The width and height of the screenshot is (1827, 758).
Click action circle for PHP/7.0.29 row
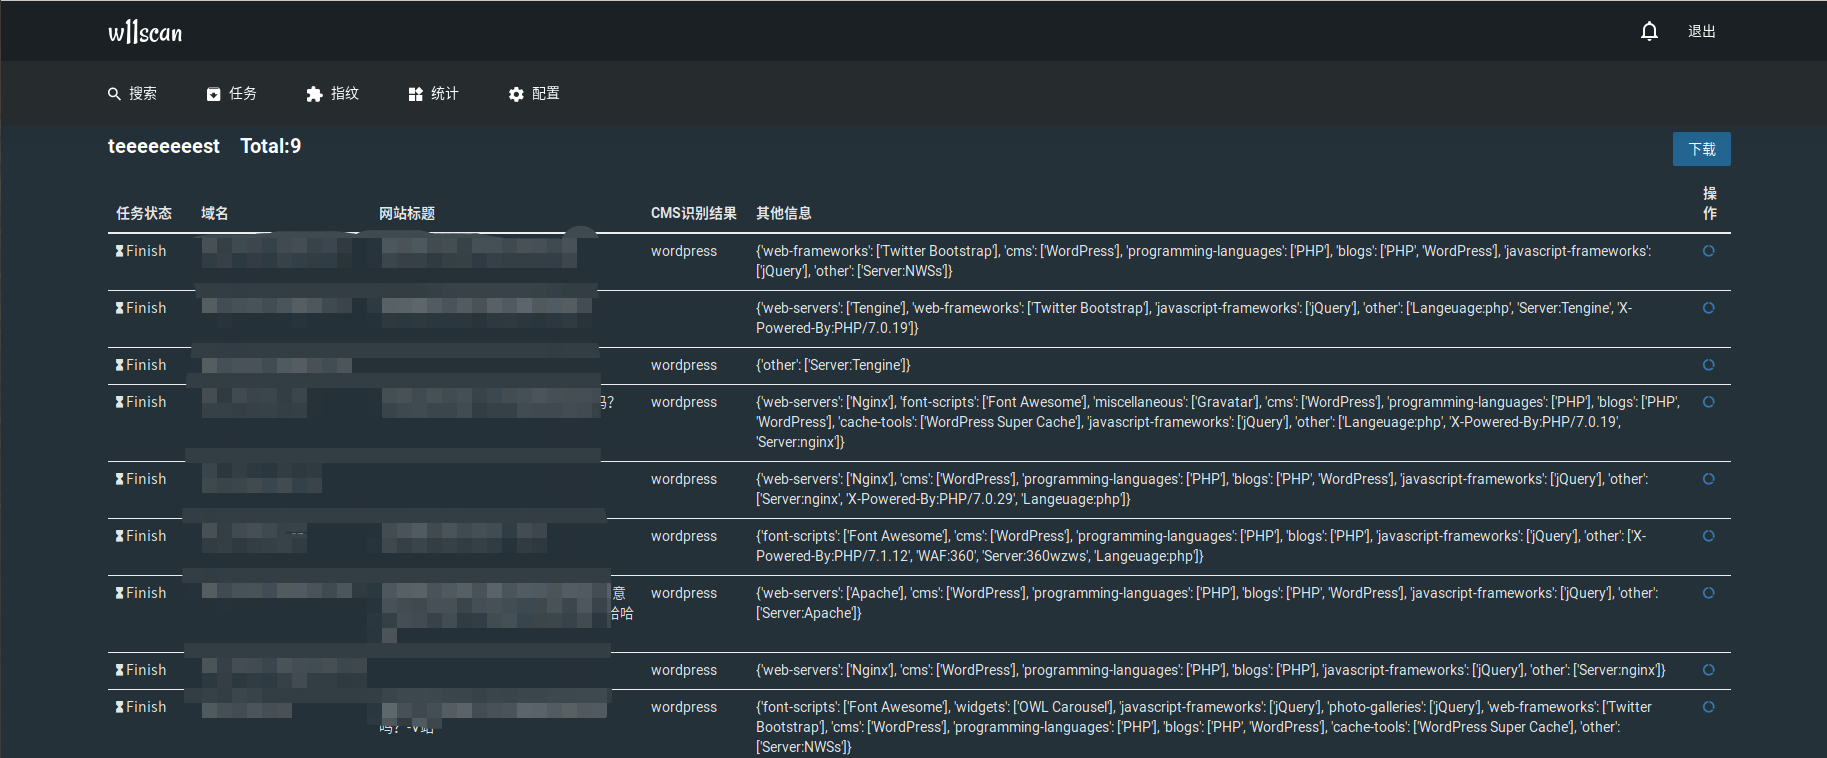tap(1709, 479)
